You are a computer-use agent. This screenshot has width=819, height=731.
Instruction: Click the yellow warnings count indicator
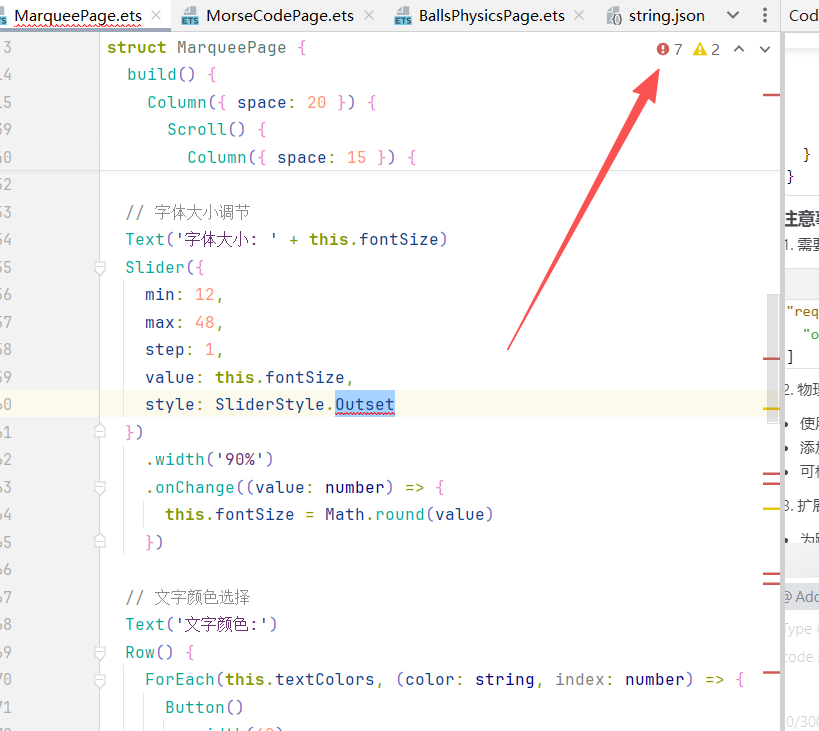(706, 49)
